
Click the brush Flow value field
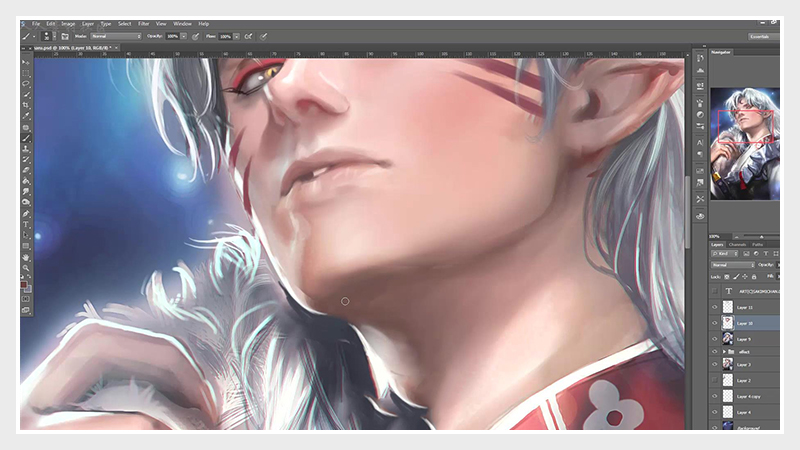226,36
